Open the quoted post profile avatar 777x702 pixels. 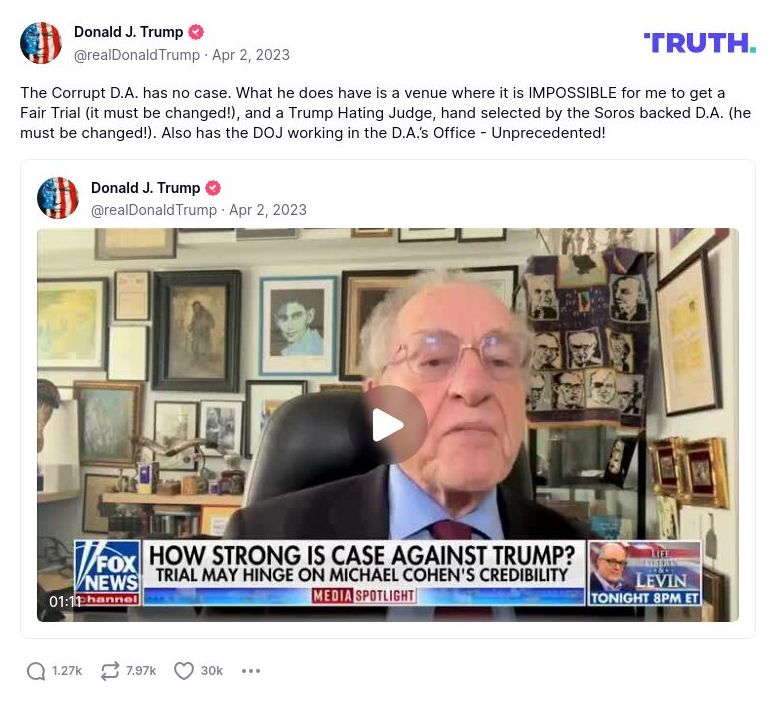[x=57, y=198]
